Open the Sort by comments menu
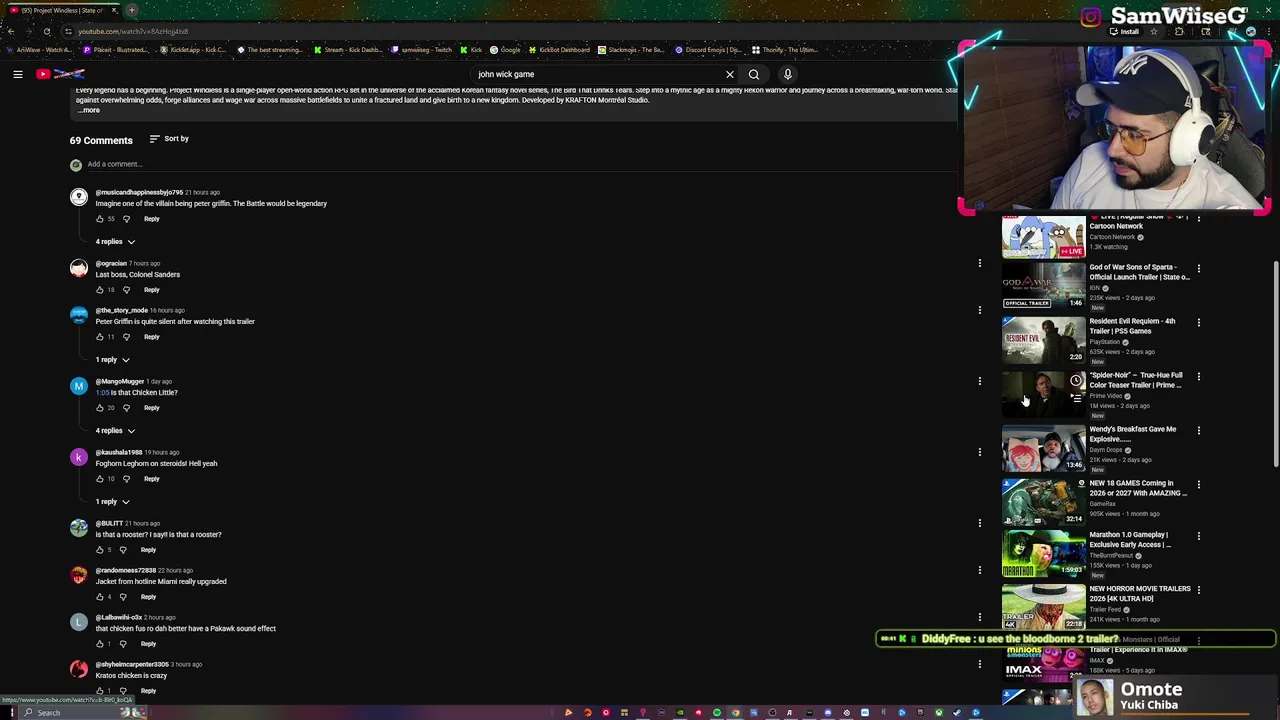The image size is (1280, 720). tap(169, 139)
